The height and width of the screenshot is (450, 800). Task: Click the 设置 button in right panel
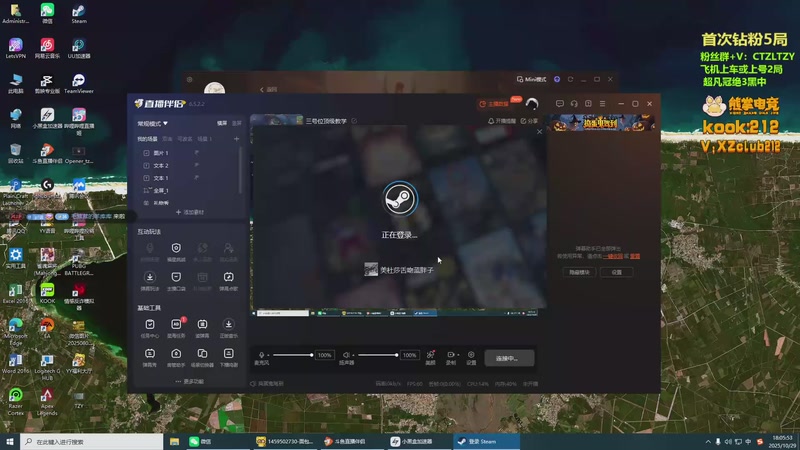(x=617, y=272)
